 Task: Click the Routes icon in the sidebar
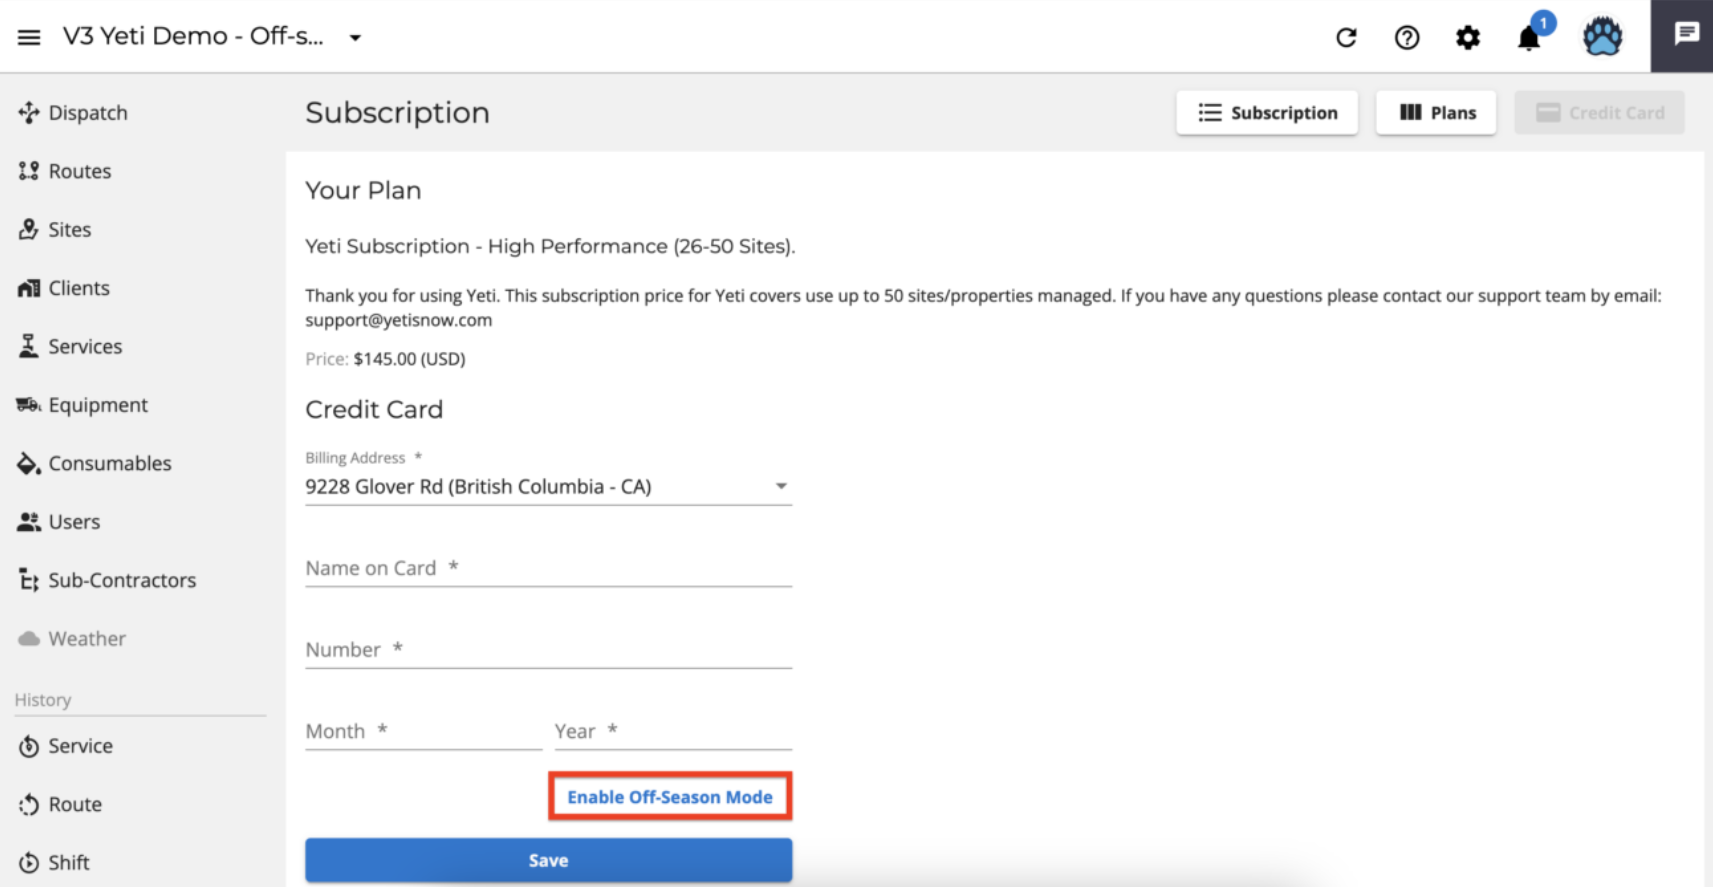[x=28, y=171]
